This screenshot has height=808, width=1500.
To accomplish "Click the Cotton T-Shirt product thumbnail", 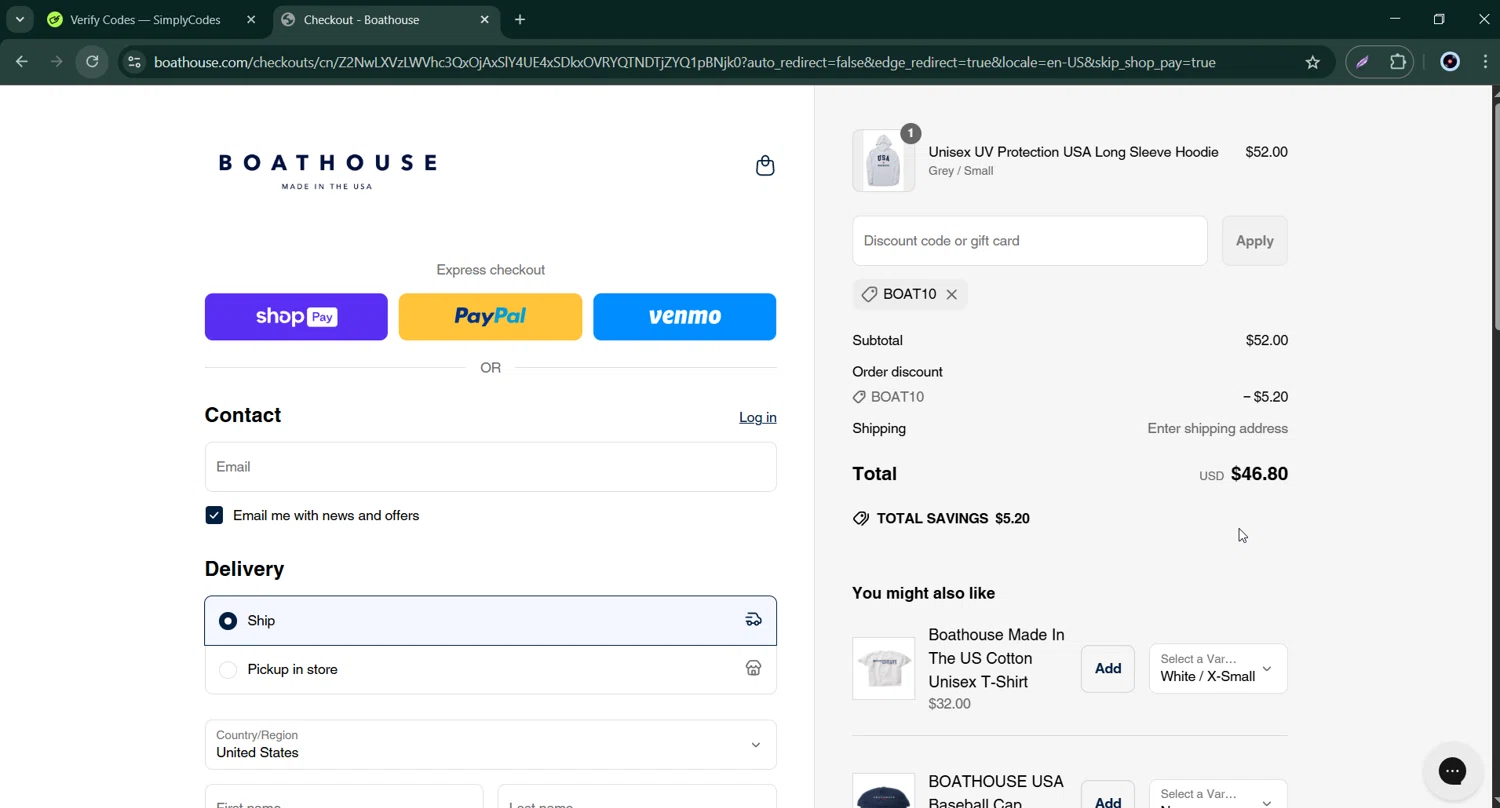I will (883, 668).
